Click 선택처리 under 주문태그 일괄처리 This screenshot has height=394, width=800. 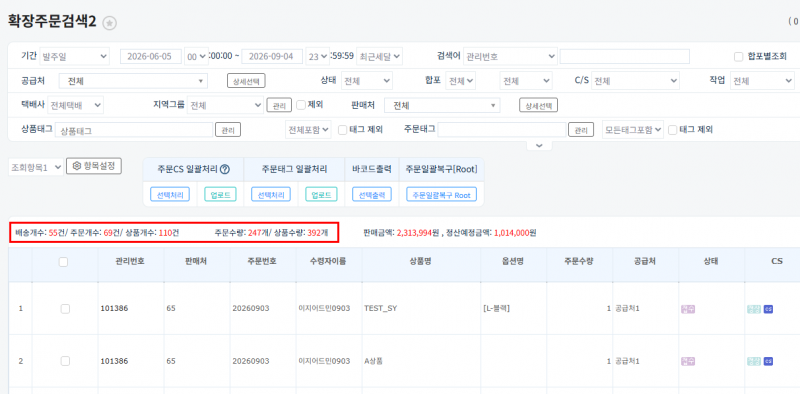[x=271, y=194]
